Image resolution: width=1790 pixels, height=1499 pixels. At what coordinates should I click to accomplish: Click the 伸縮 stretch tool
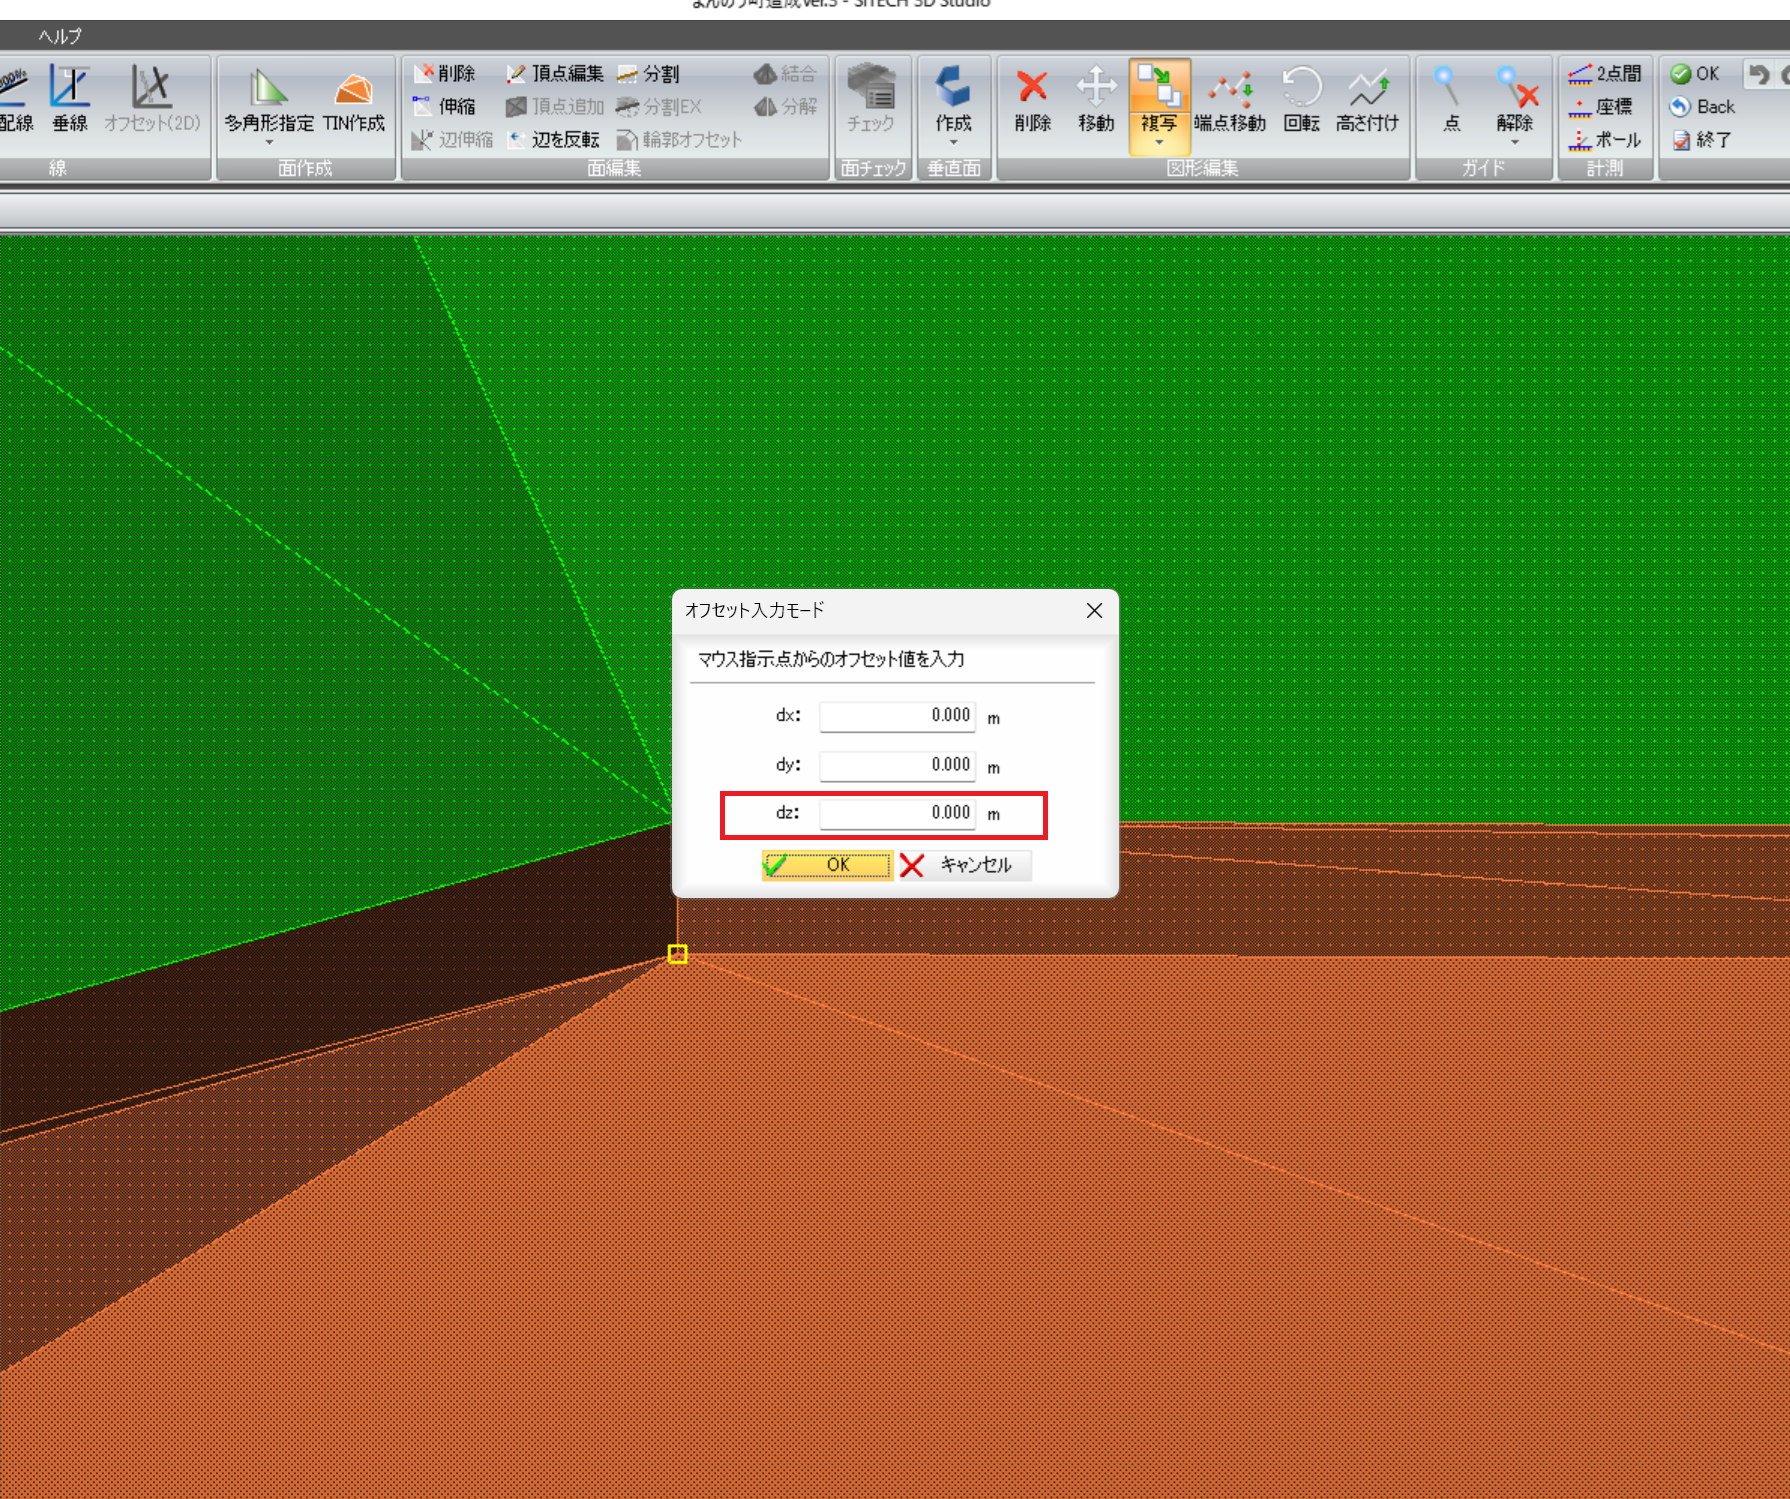coord(444,106)
